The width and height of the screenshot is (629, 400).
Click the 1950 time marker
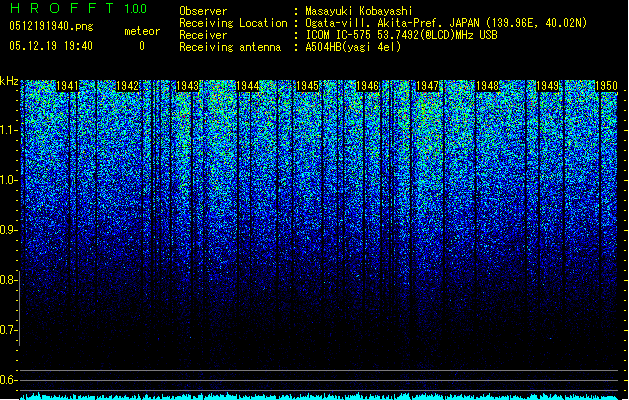tap(606, 86)
